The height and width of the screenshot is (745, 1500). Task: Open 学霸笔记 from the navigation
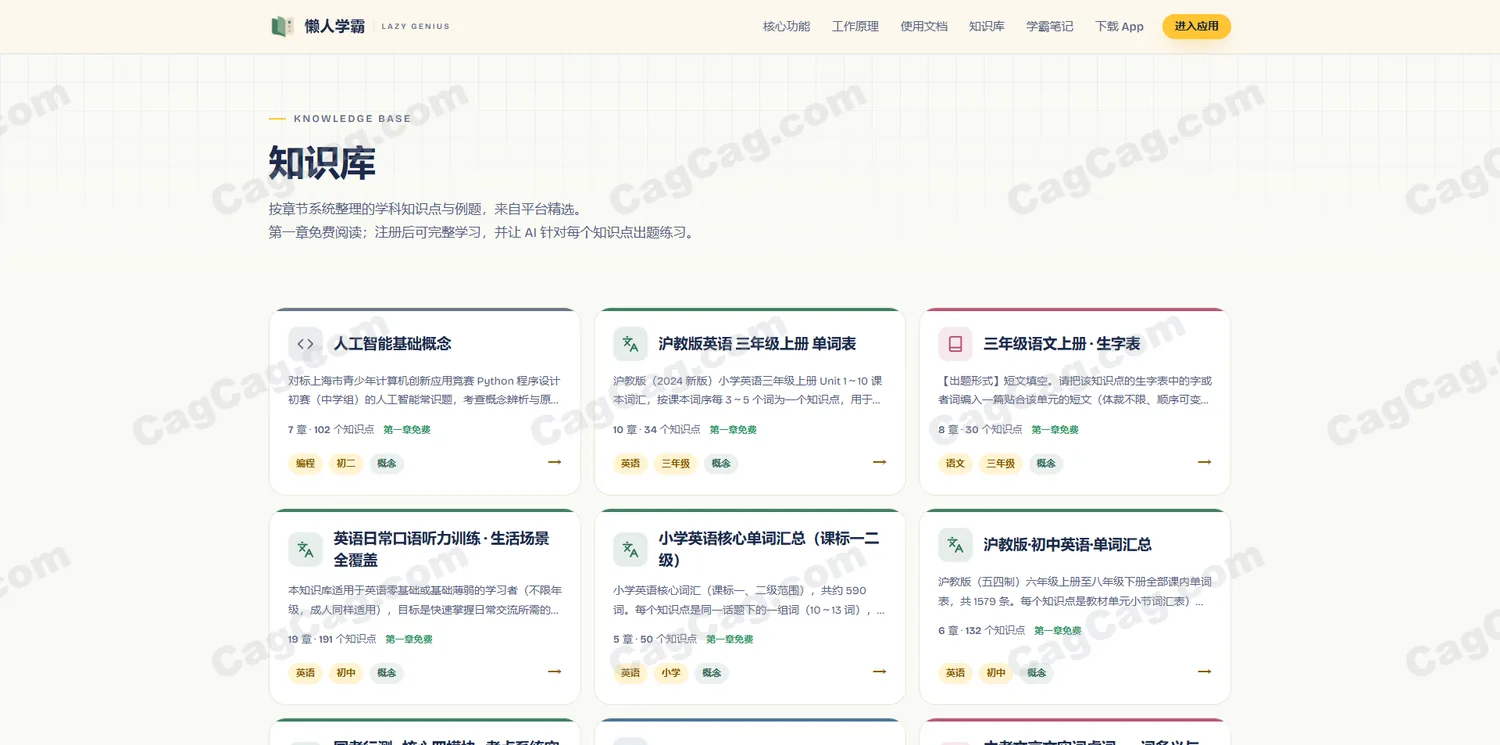[1050, 27]
